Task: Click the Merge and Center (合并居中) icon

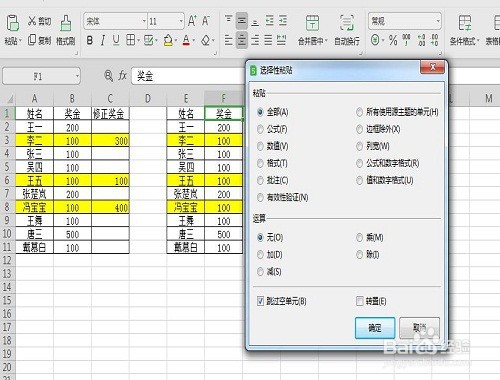Action: pyautogui.click(x=312, y=23)
